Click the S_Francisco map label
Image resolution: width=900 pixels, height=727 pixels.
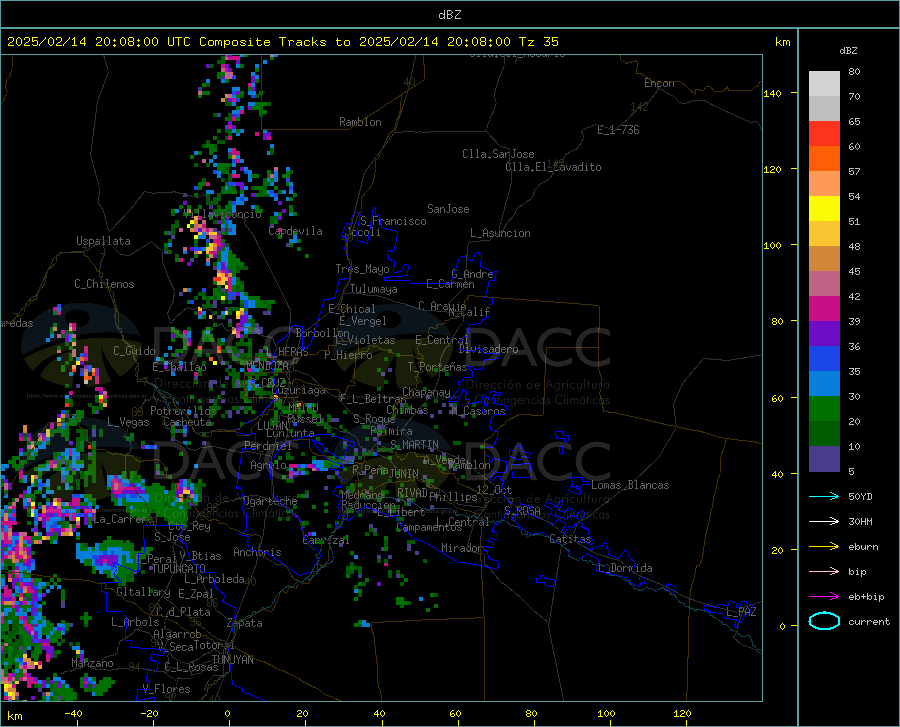tap(393, 221)
